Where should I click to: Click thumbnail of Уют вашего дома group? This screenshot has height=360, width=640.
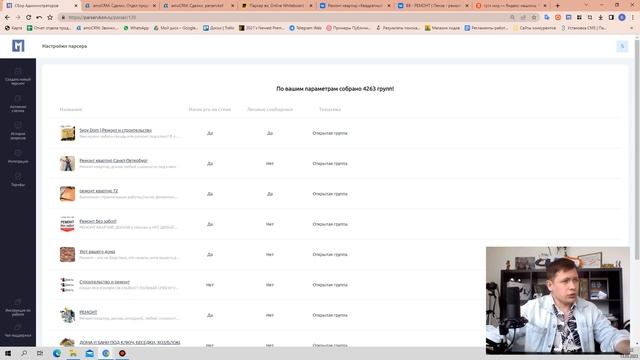click(x=67, y=254)
